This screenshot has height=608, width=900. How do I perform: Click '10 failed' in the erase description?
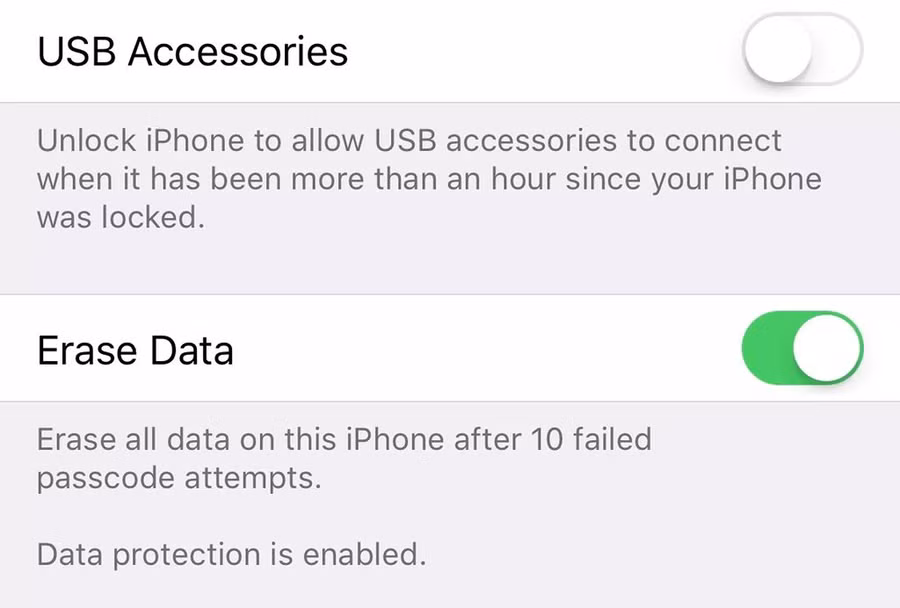tap(591, 439)
